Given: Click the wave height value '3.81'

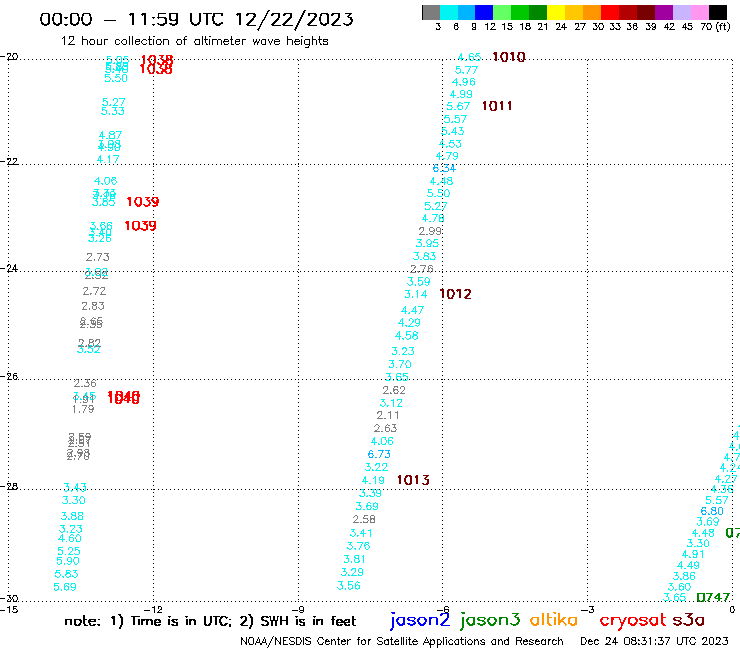Looking at the screenshot, I should click(354, 559).
